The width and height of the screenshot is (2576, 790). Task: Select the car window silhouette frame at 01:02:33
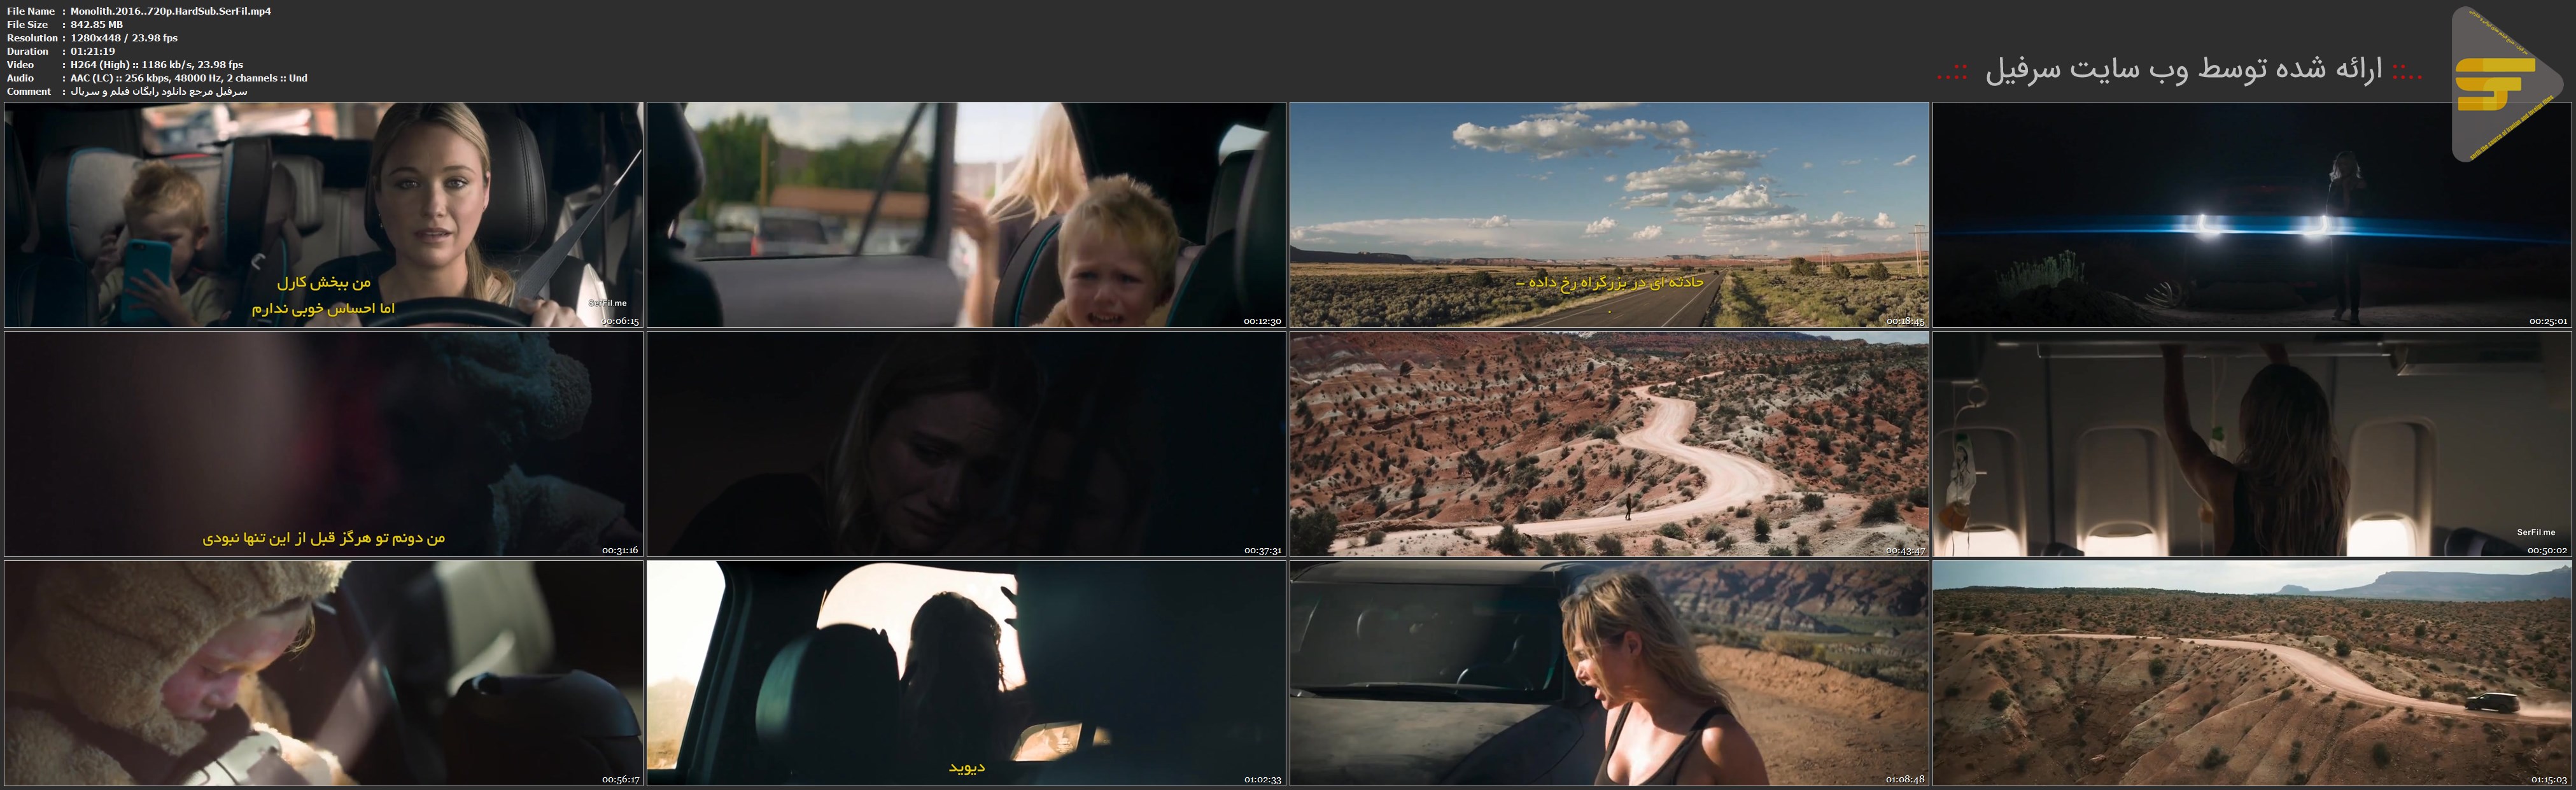(x=966, y=673)
